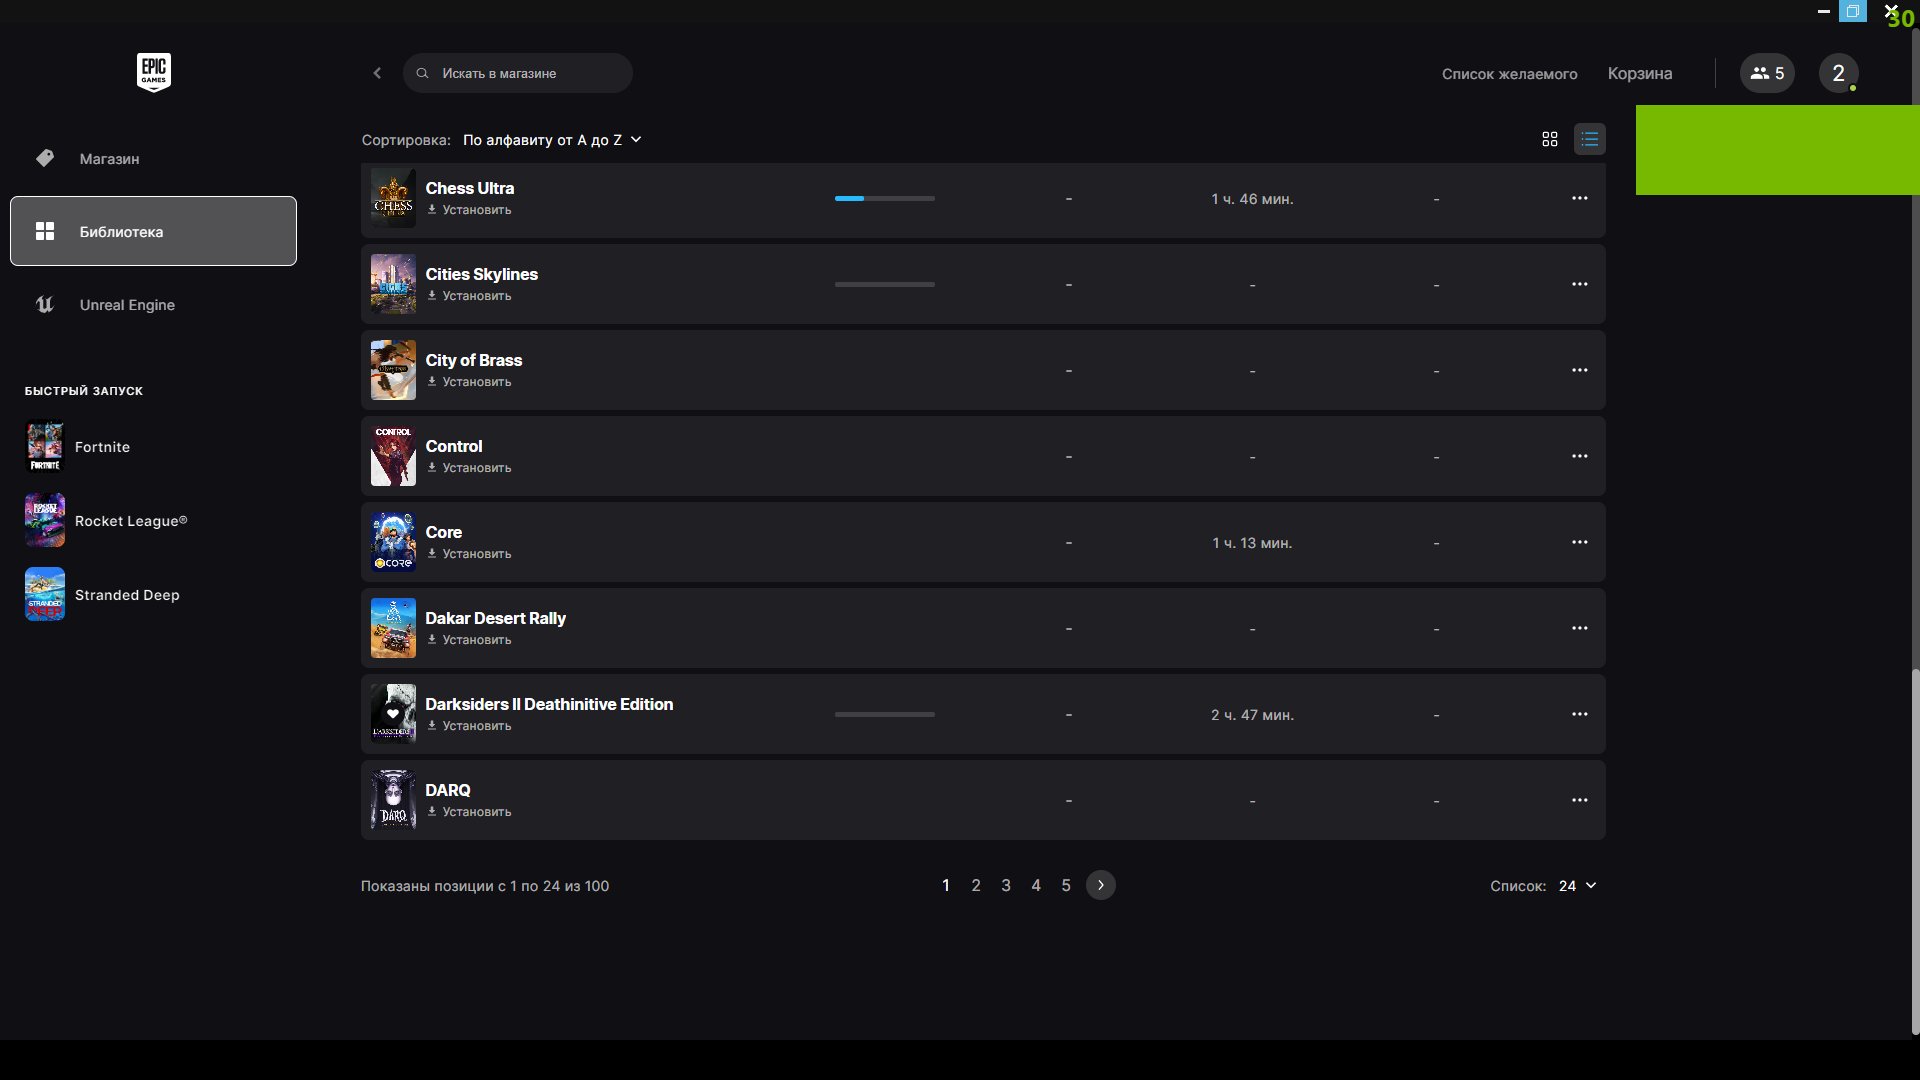1920x1080 pixels.
Task: Switch to grid view layout
Action: pyautogui.click(x=1549, y=140)
